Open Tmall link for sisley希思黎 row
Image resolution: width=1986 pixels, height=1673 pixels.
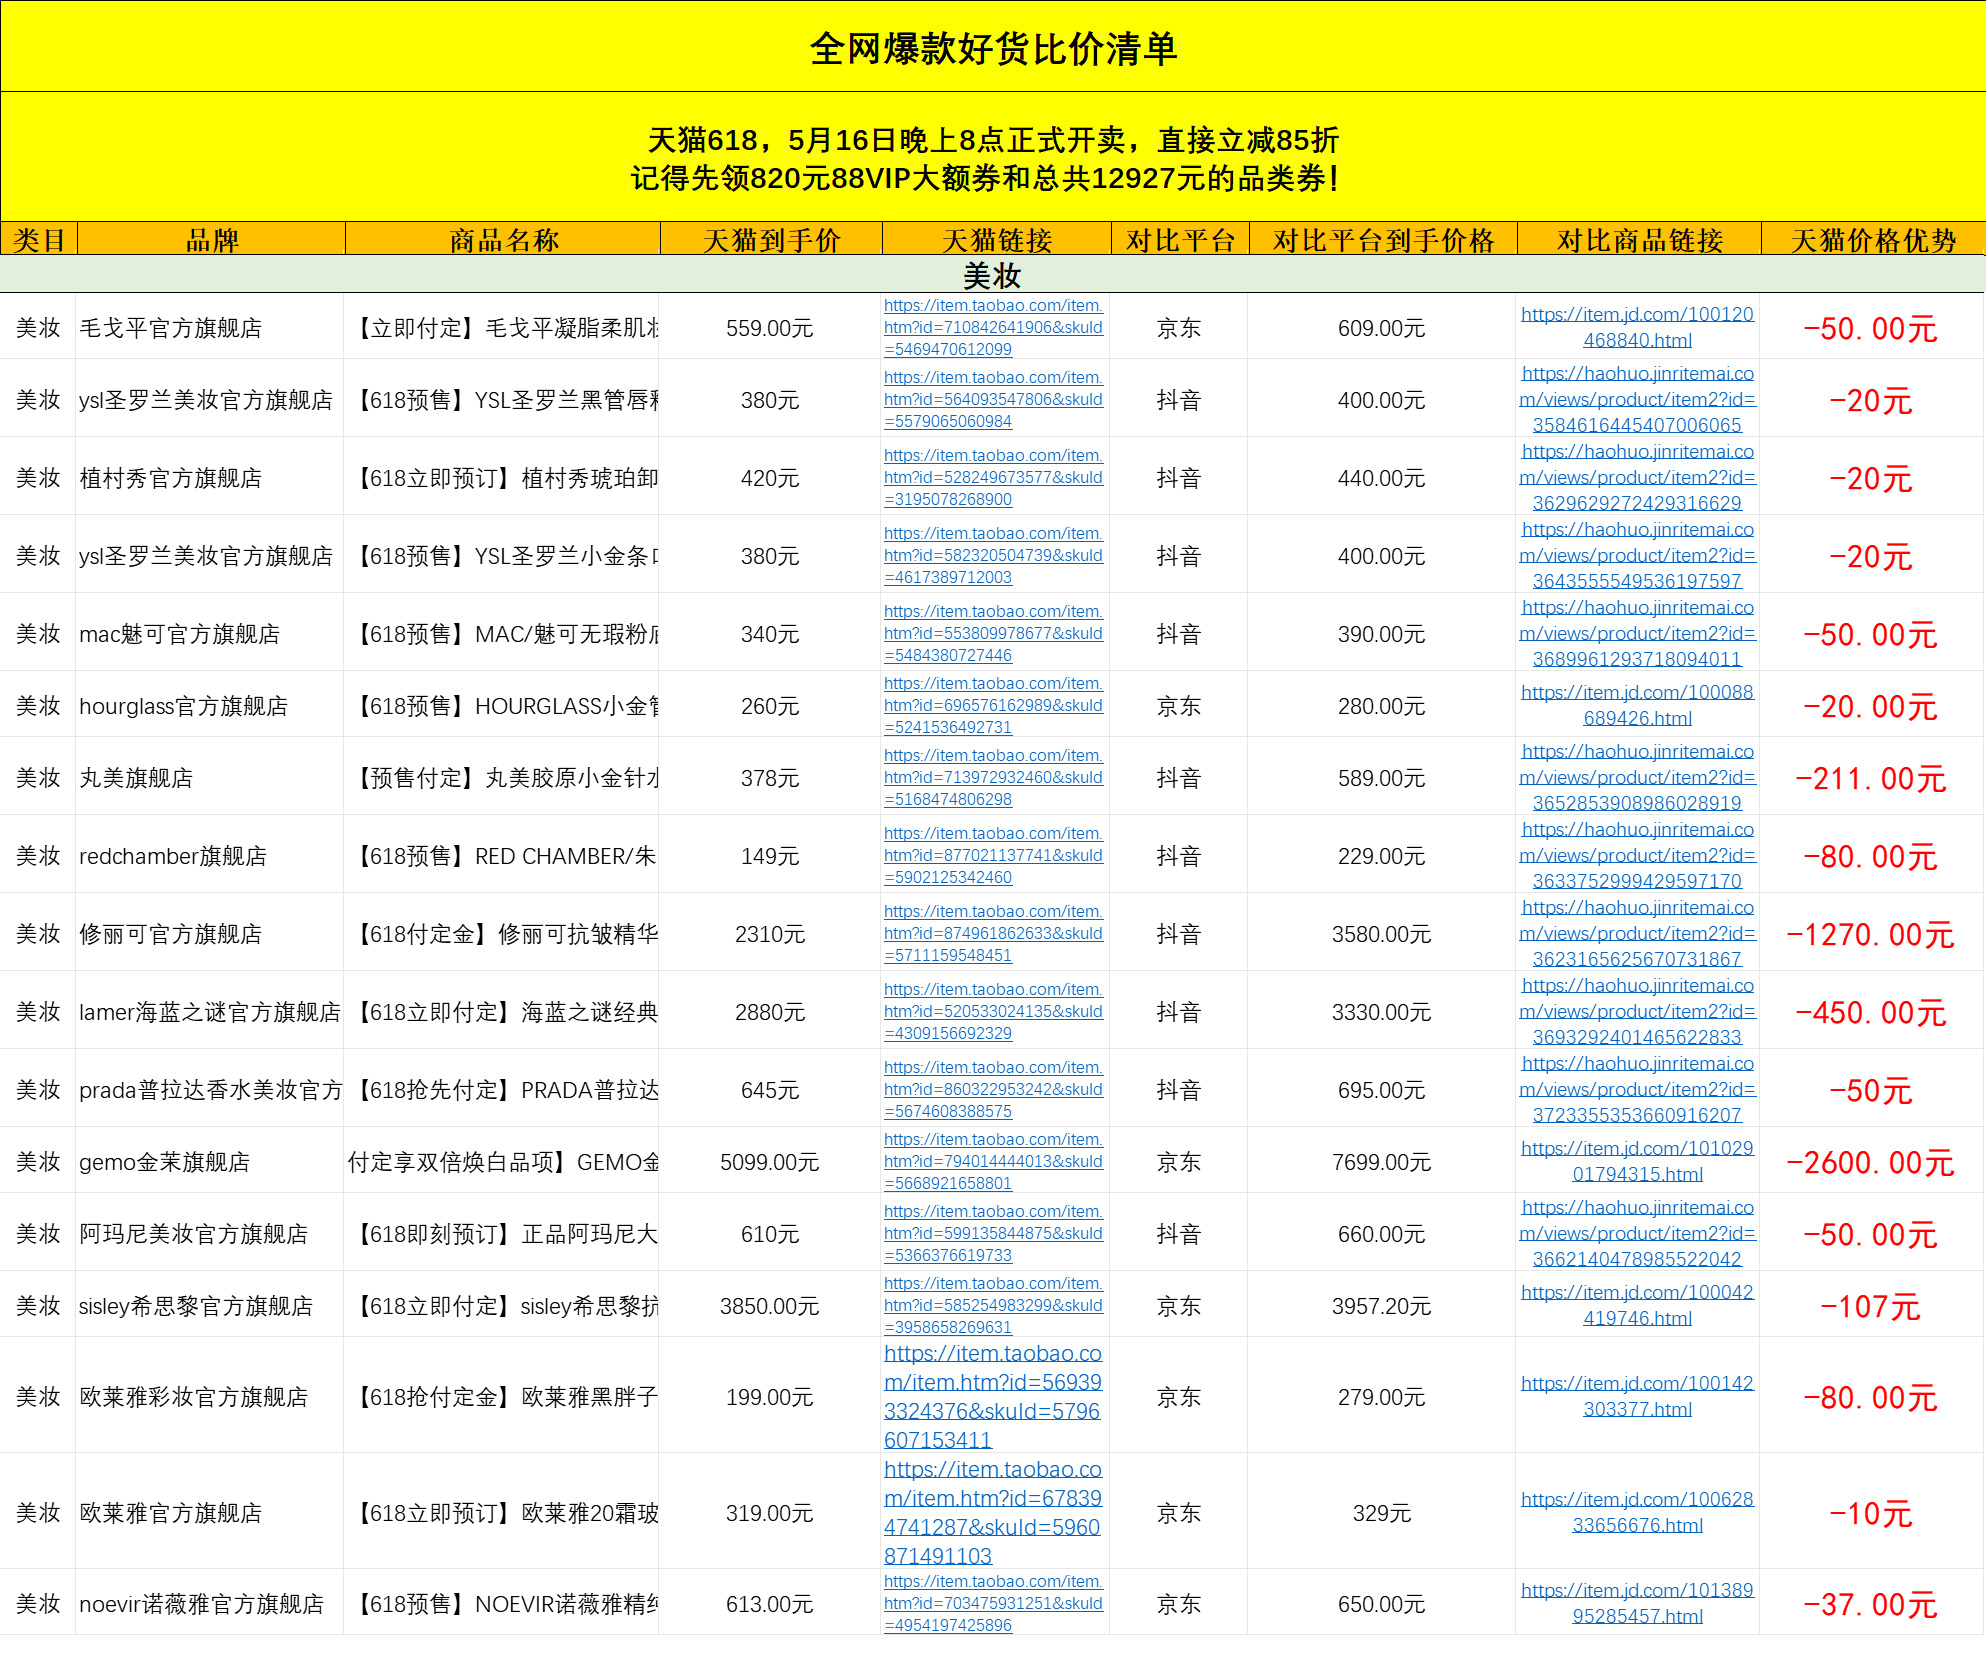(x=993, y=1305)
